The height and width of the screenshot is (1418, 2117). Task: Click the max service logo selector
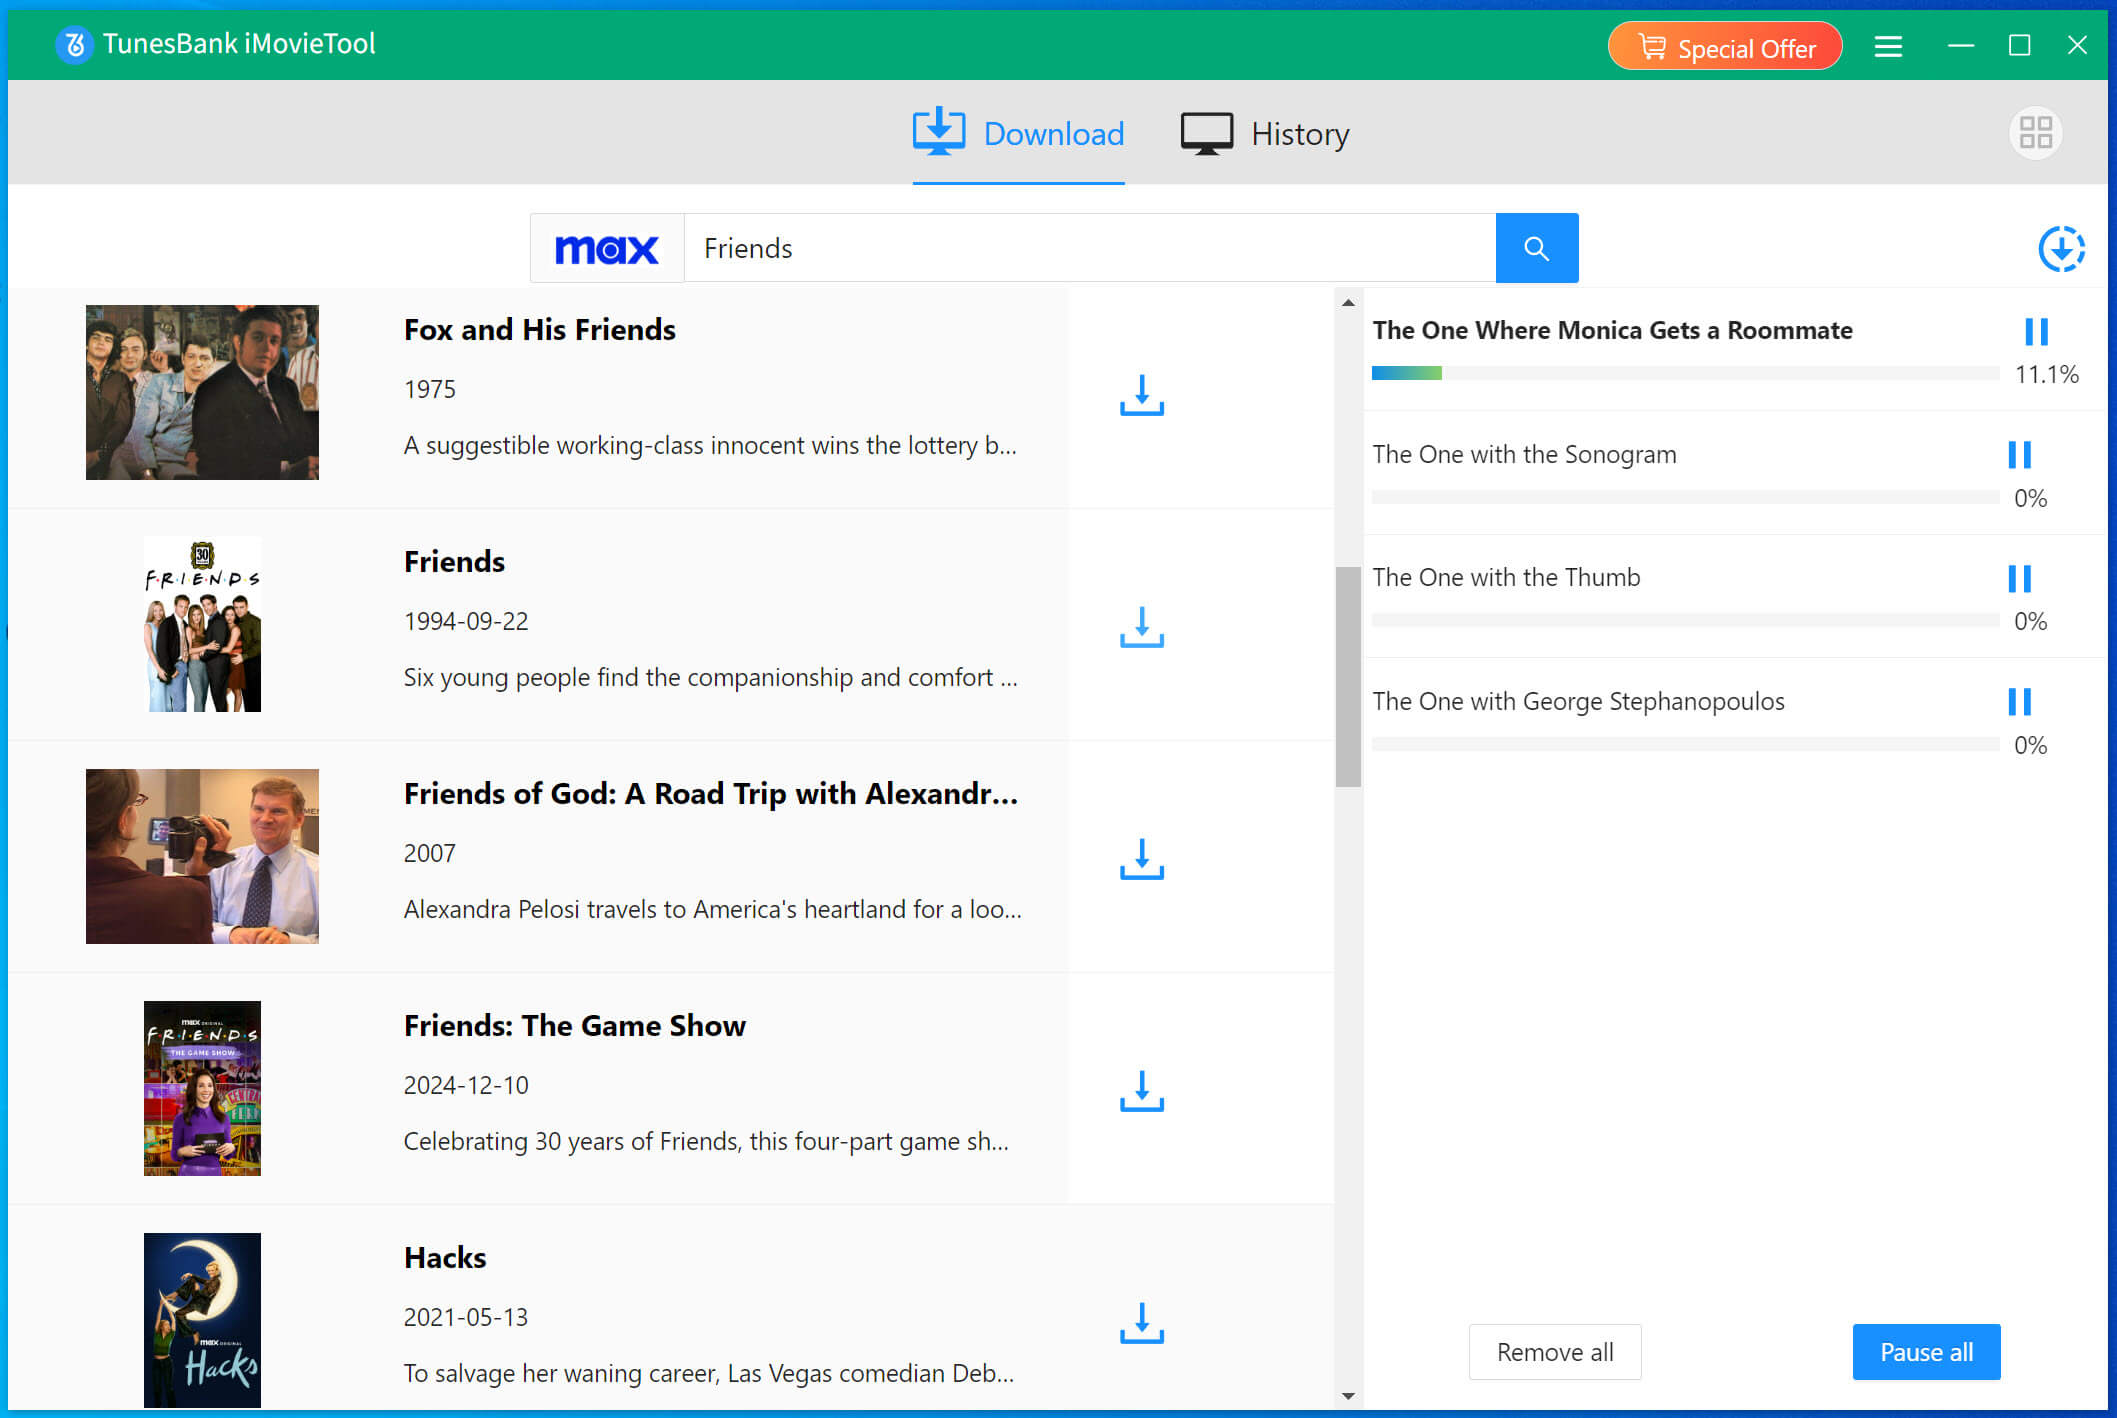607,248
